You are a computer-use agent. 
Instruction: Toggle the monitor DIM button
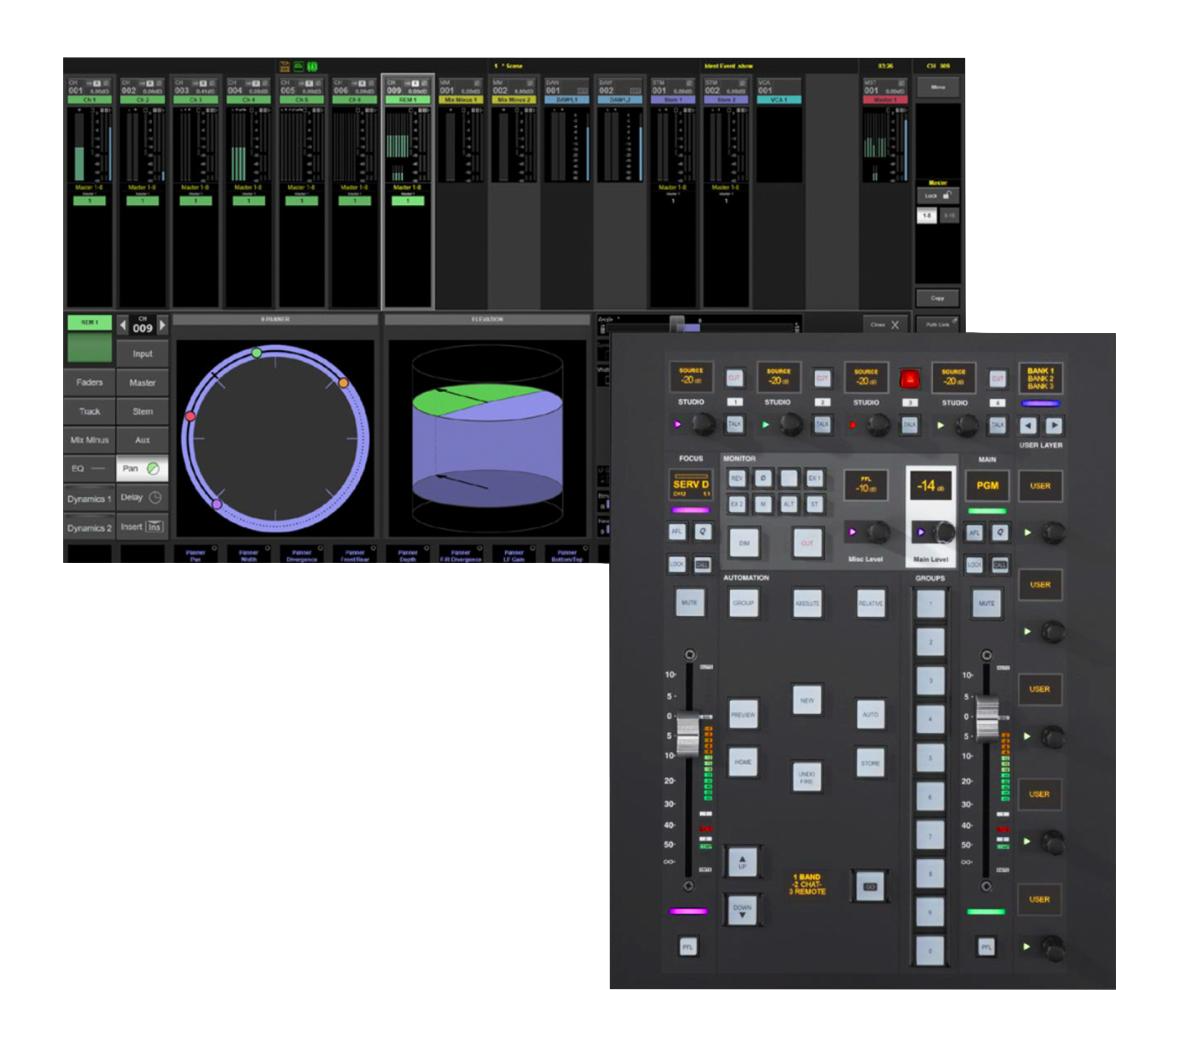[743, 541]
